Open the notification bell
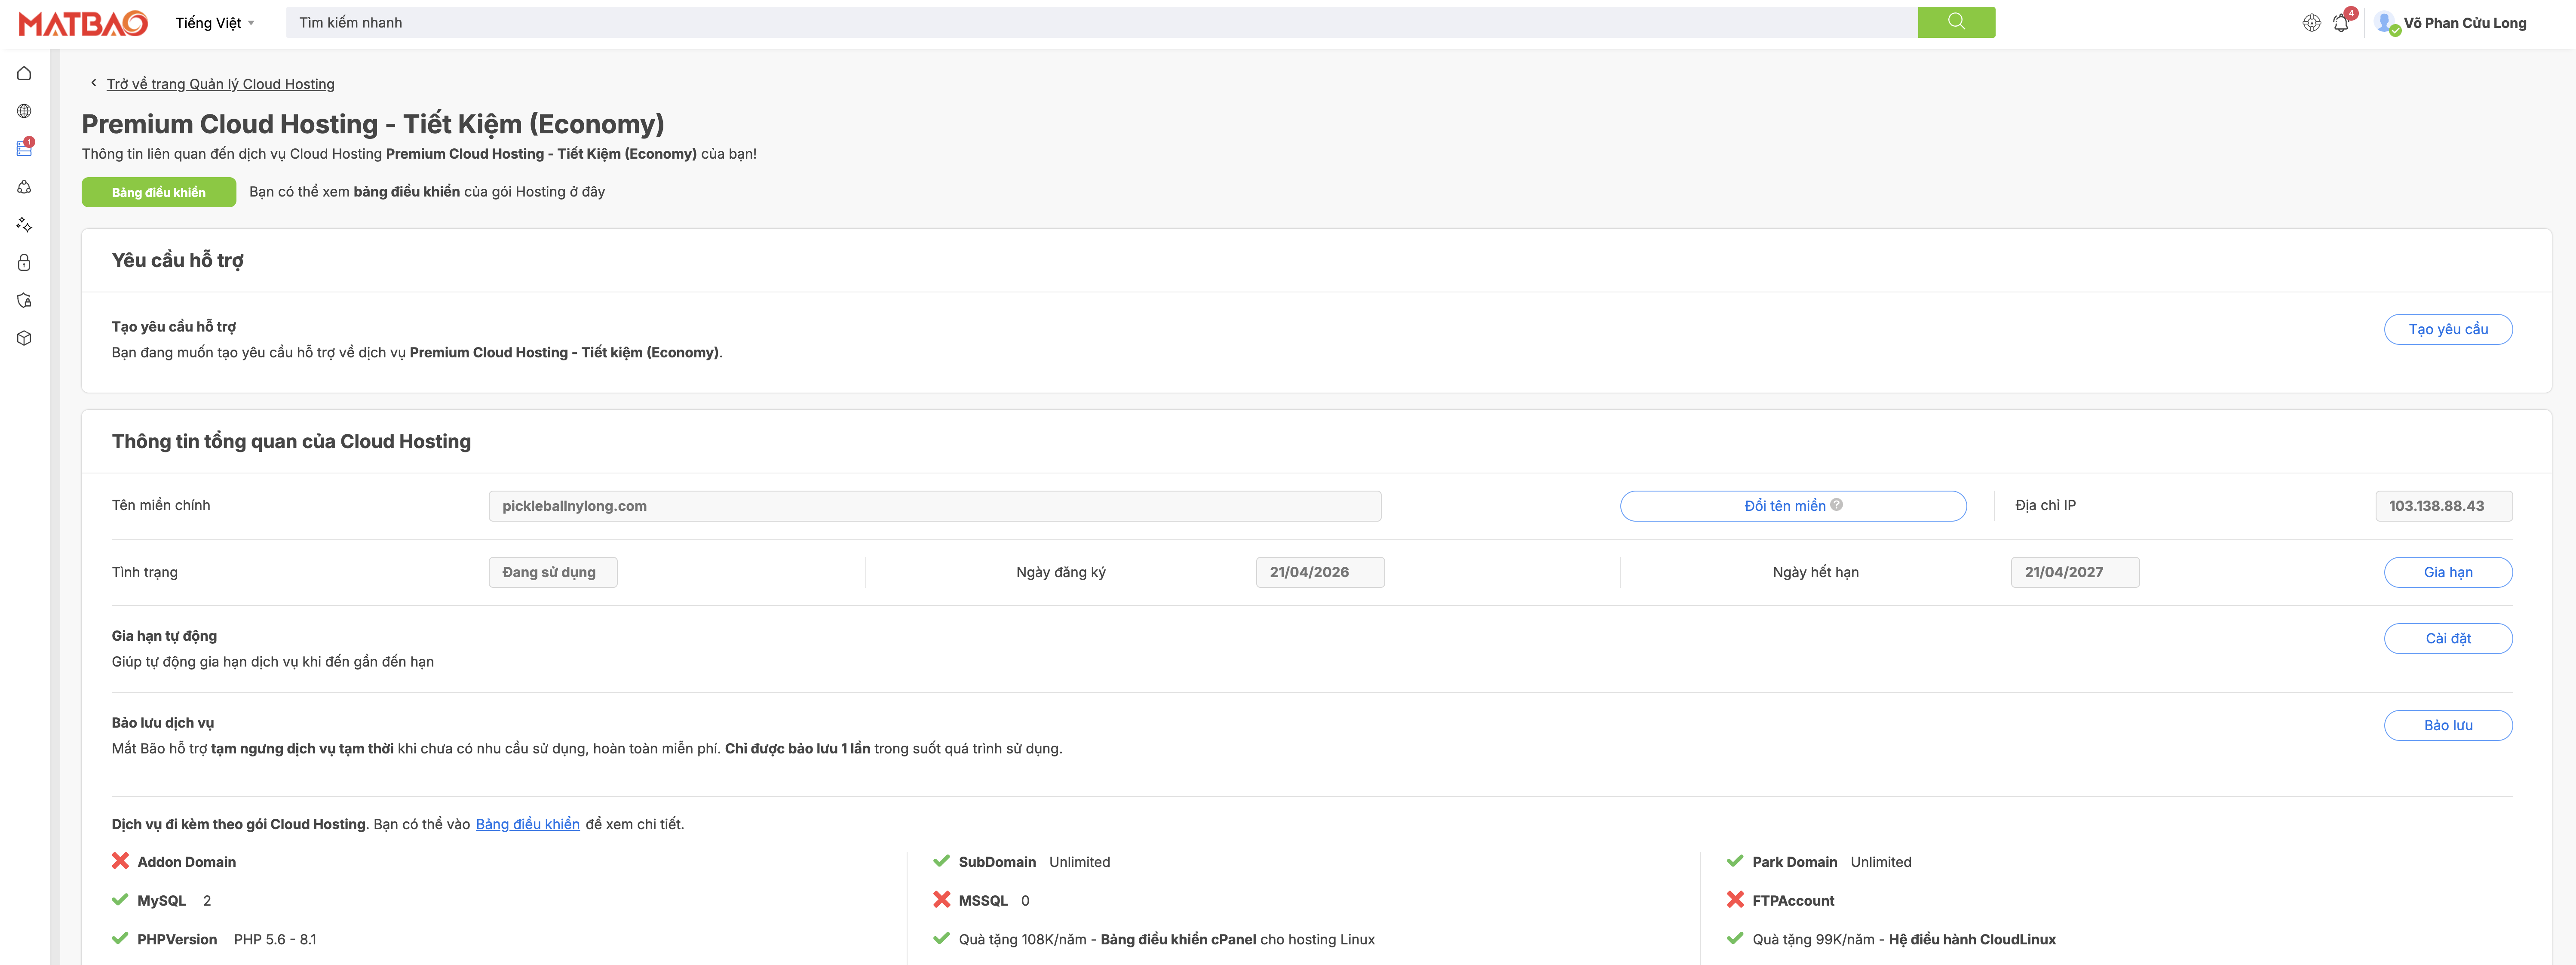The height and width of the screenshot is (965, 2576). click(x=2341, y=23)
